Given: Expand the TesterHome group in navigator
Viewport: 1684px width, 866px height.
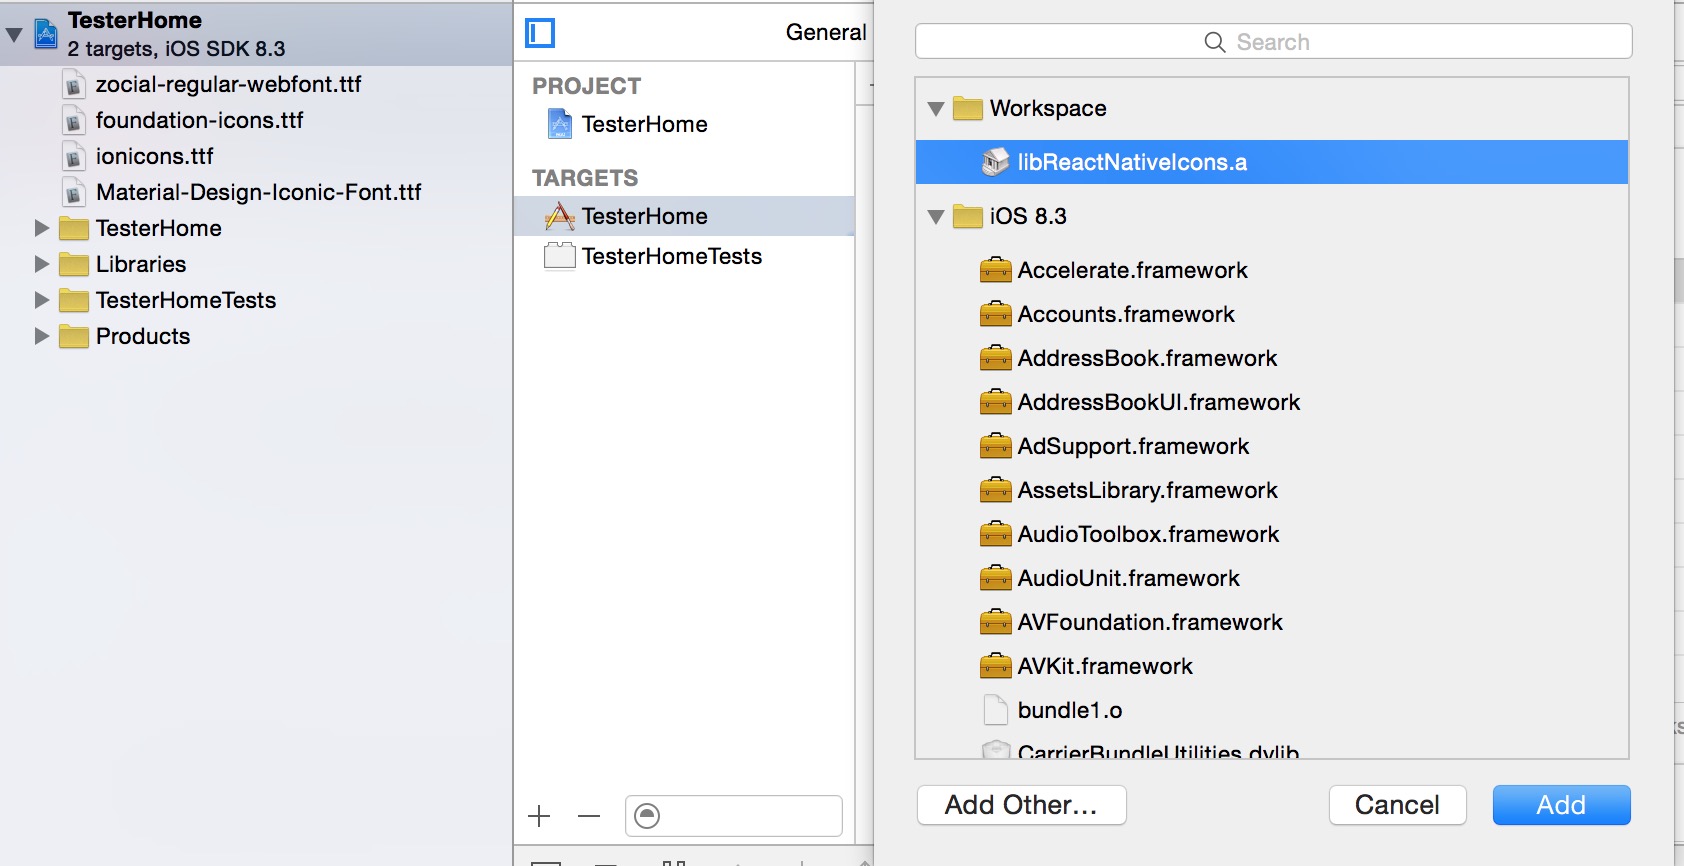Looking at the screenshot, I should click(41, 228).
